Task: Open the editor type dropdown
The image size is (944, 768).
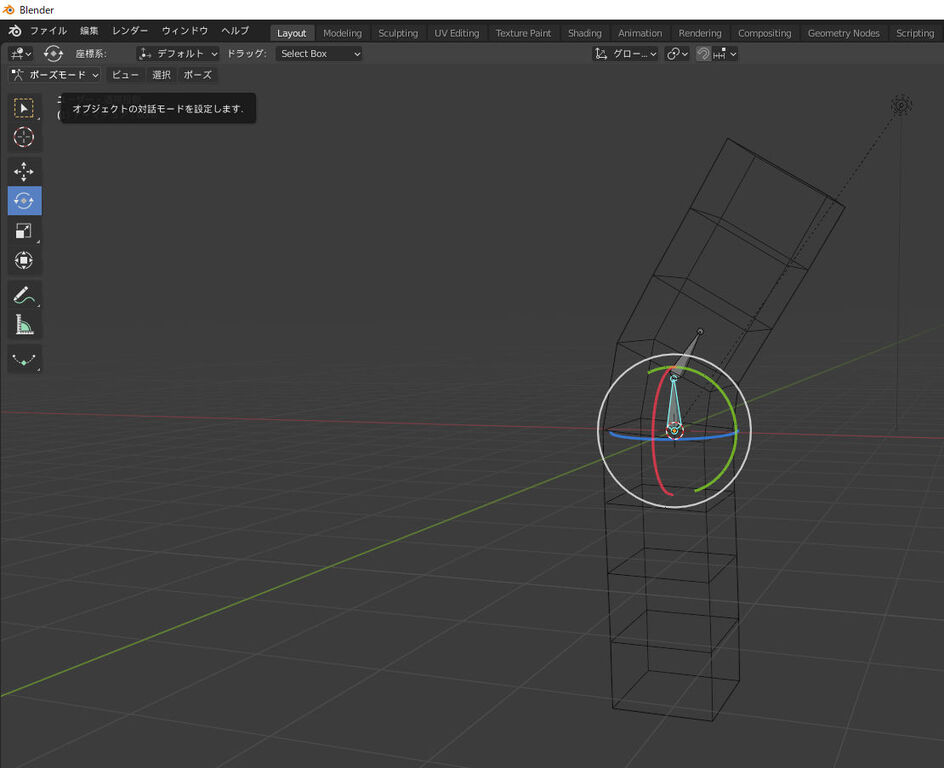Action: coord(21,54)
